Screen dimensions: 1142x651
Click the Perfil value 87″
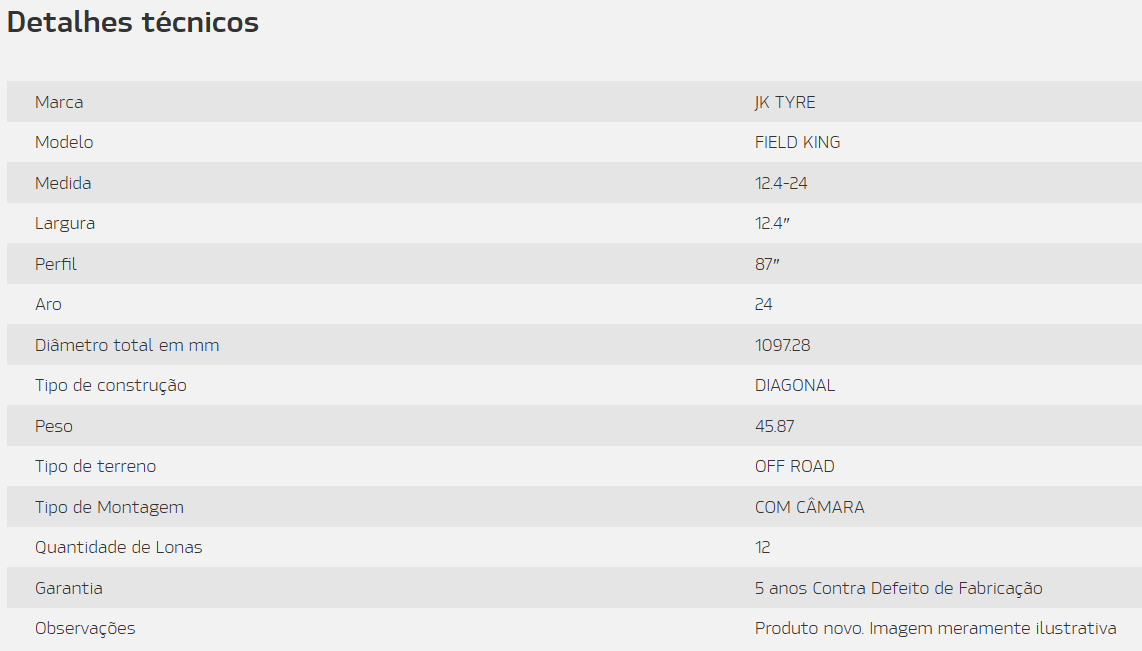click(x=767, y=264)
